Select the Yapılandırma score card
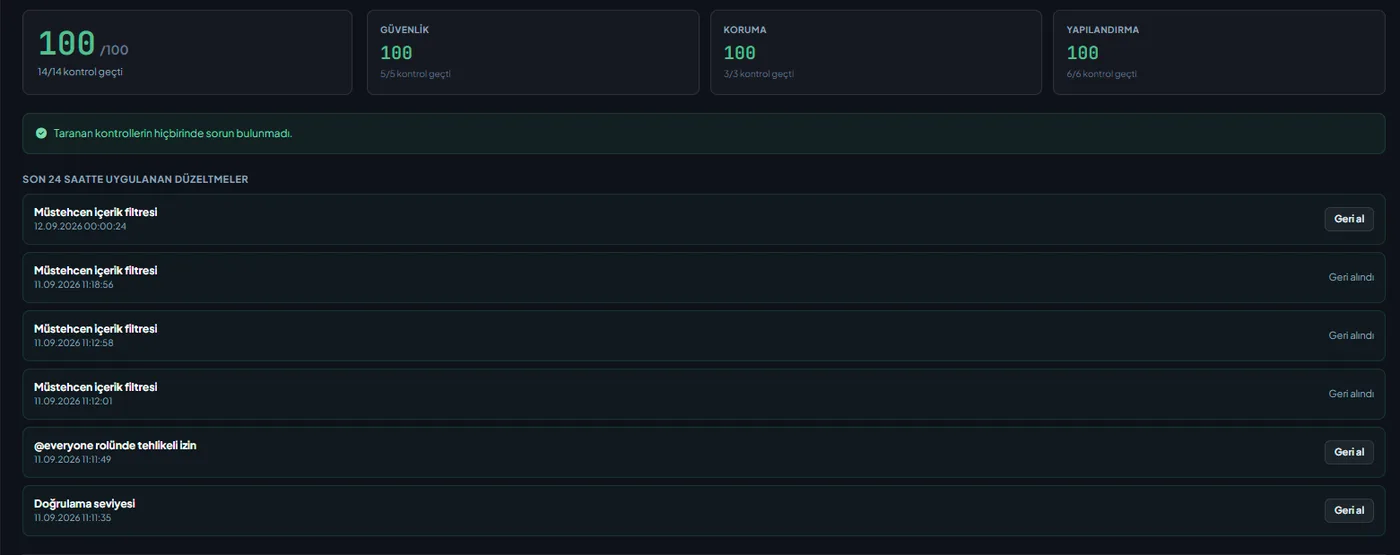The height and width of the screenshot is (555, 1400). click(x=1219, y=52)
